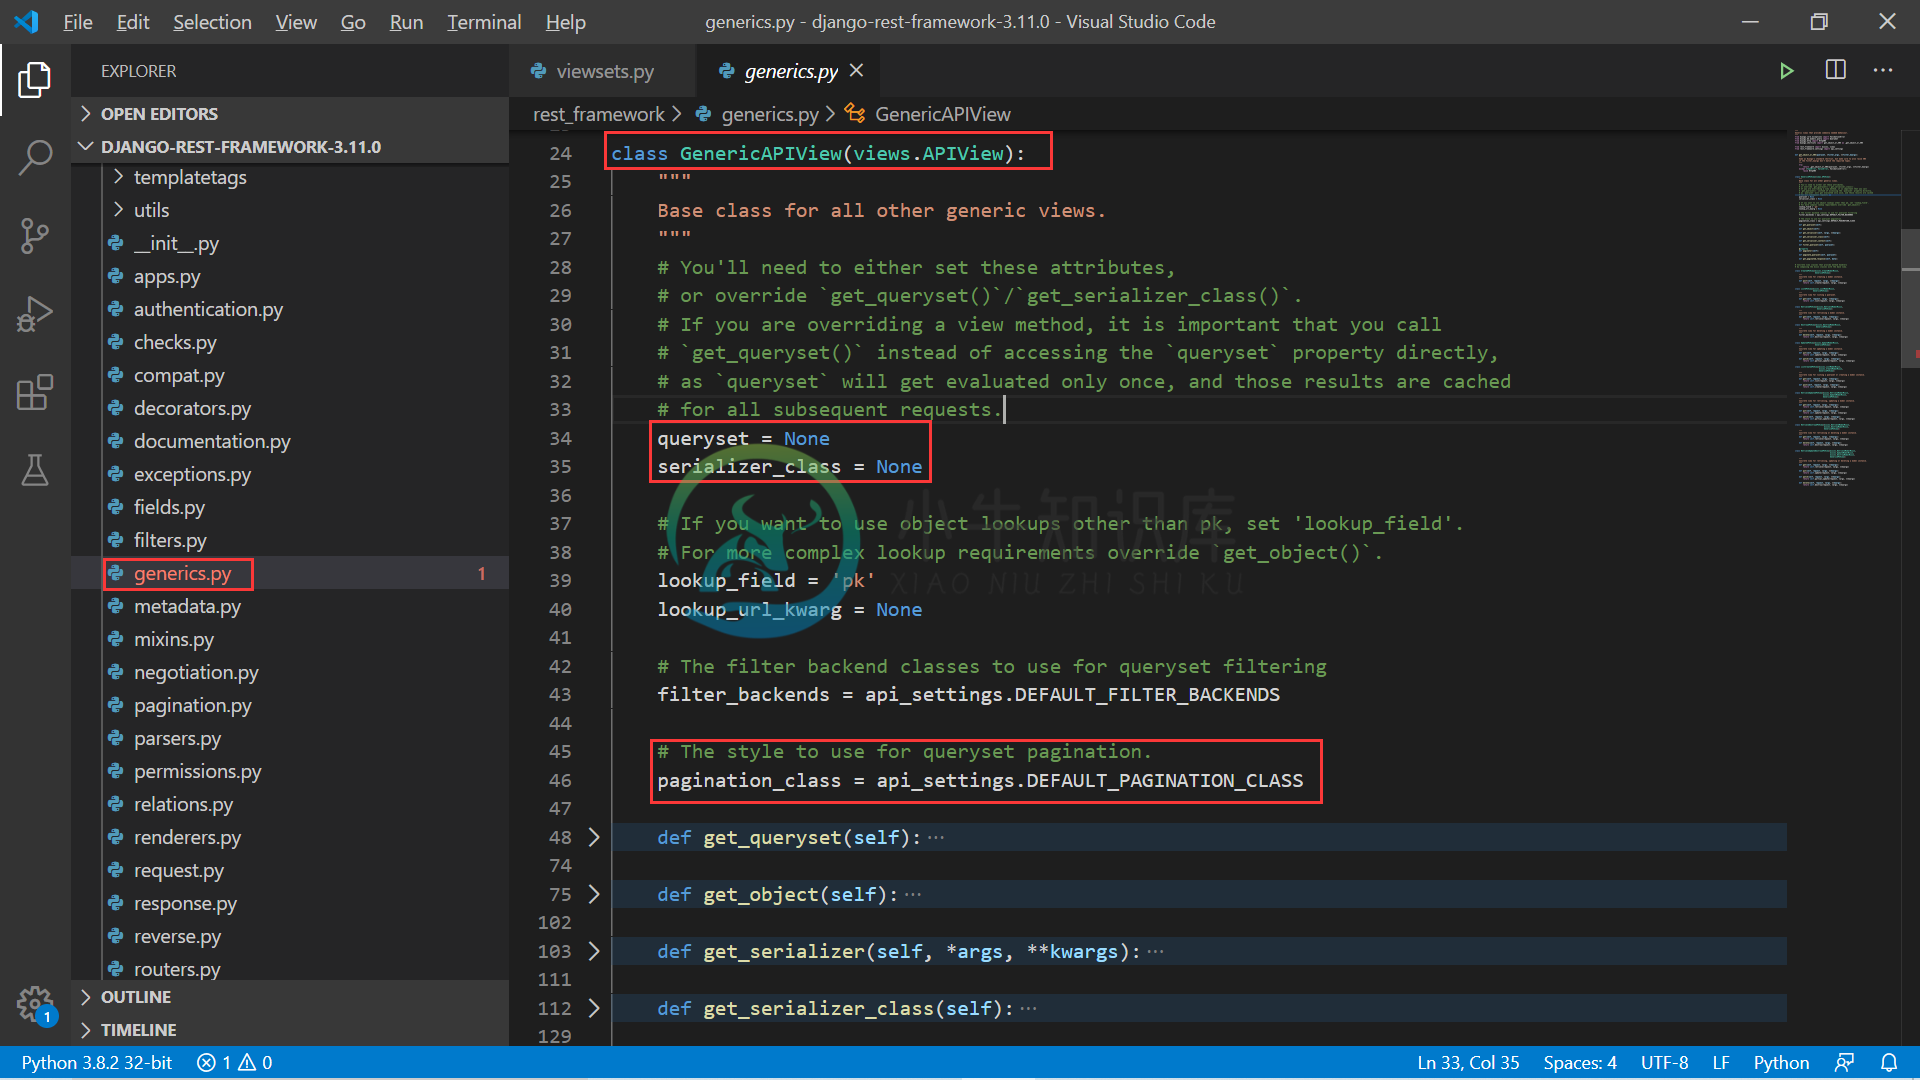Screen dimensions: 1920x1080
Task: Click the feedback icon in status bar
Action: click(1845, 1062)
